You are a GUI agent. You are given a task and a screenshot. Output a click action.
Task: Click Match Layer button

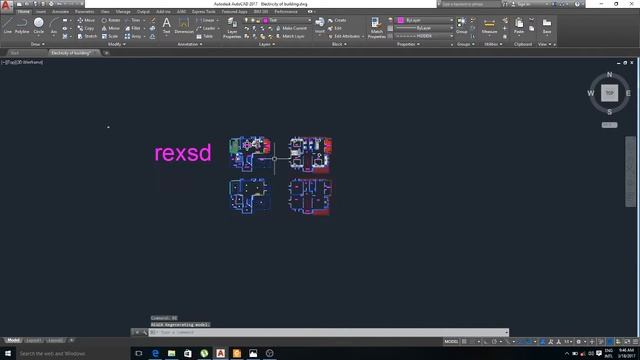point(290,36)
